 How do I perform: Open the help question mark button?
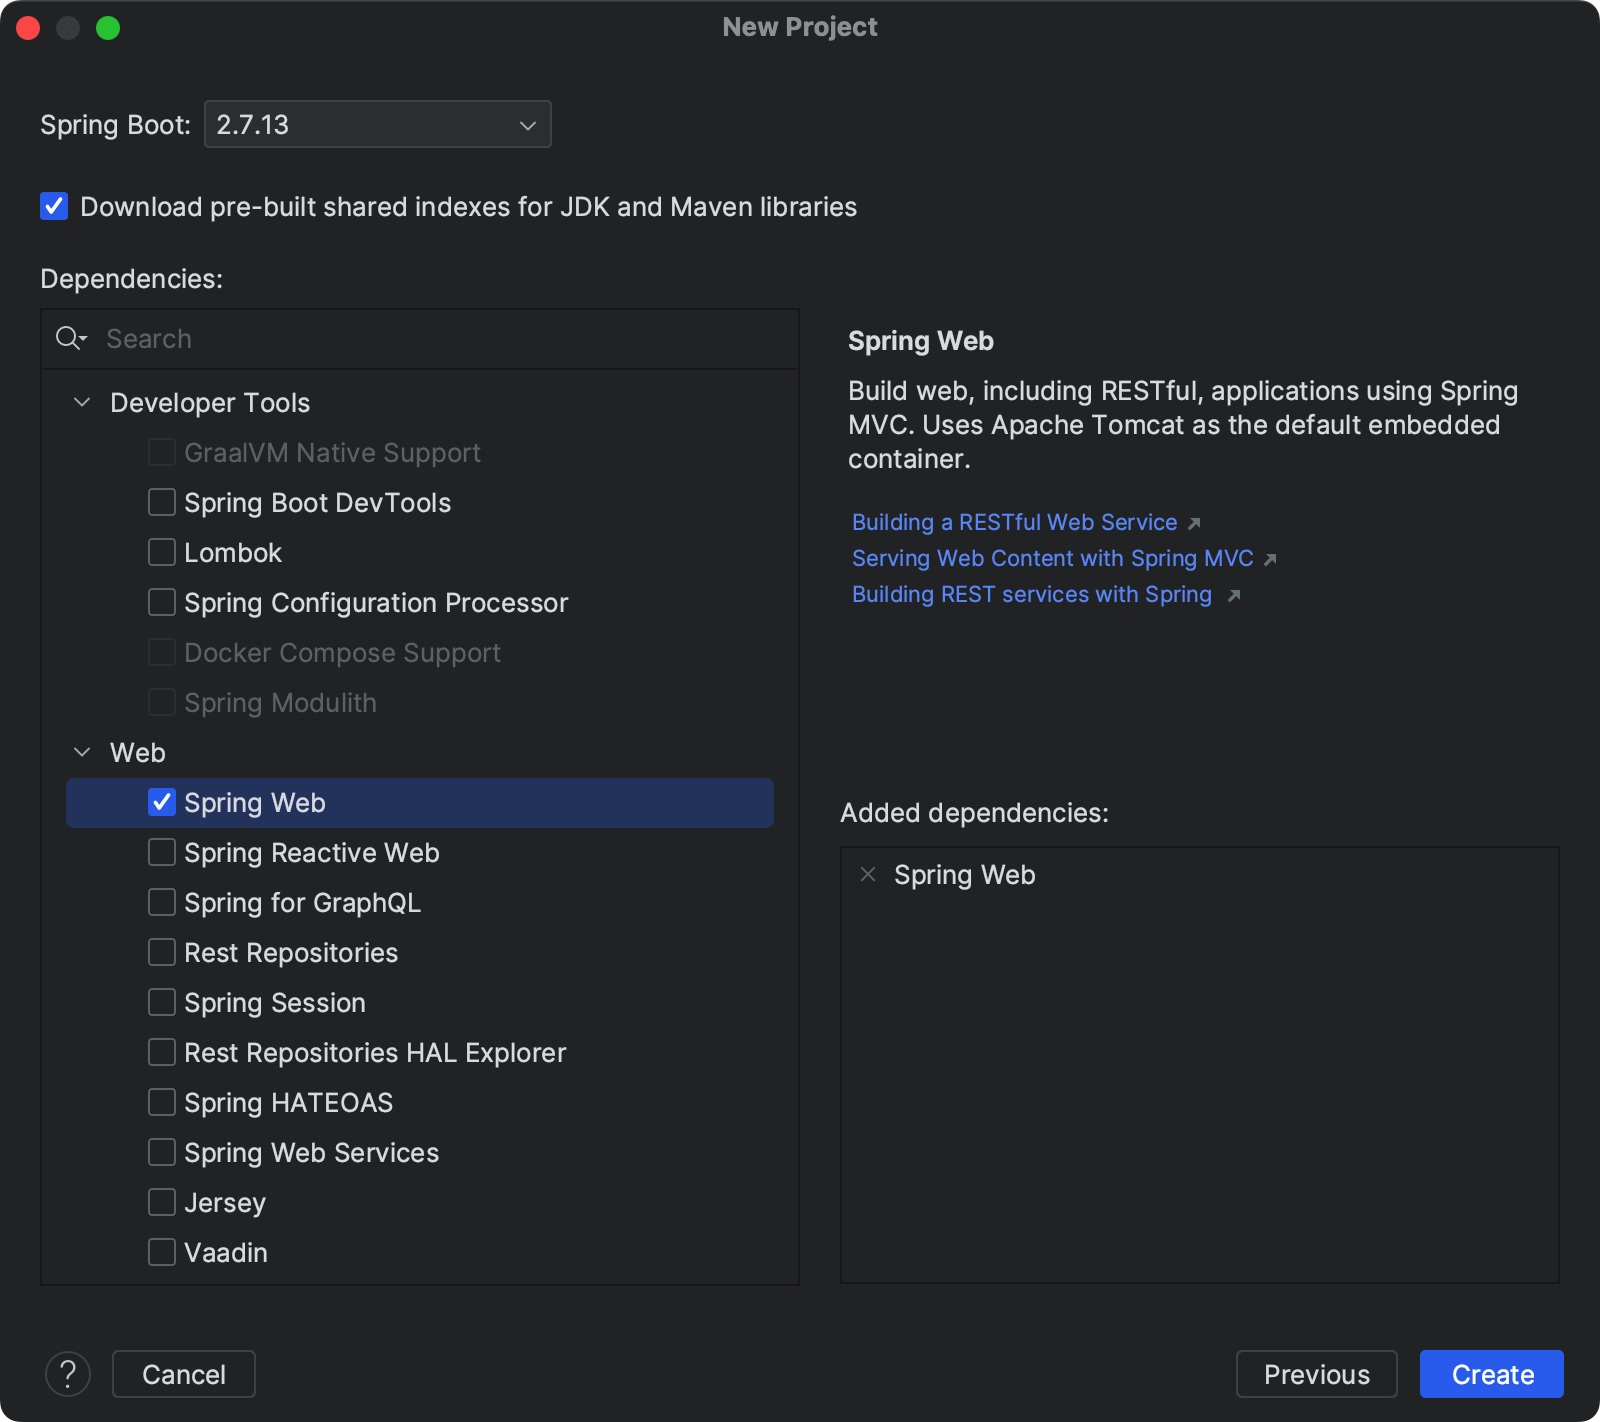click(68, 1374)
